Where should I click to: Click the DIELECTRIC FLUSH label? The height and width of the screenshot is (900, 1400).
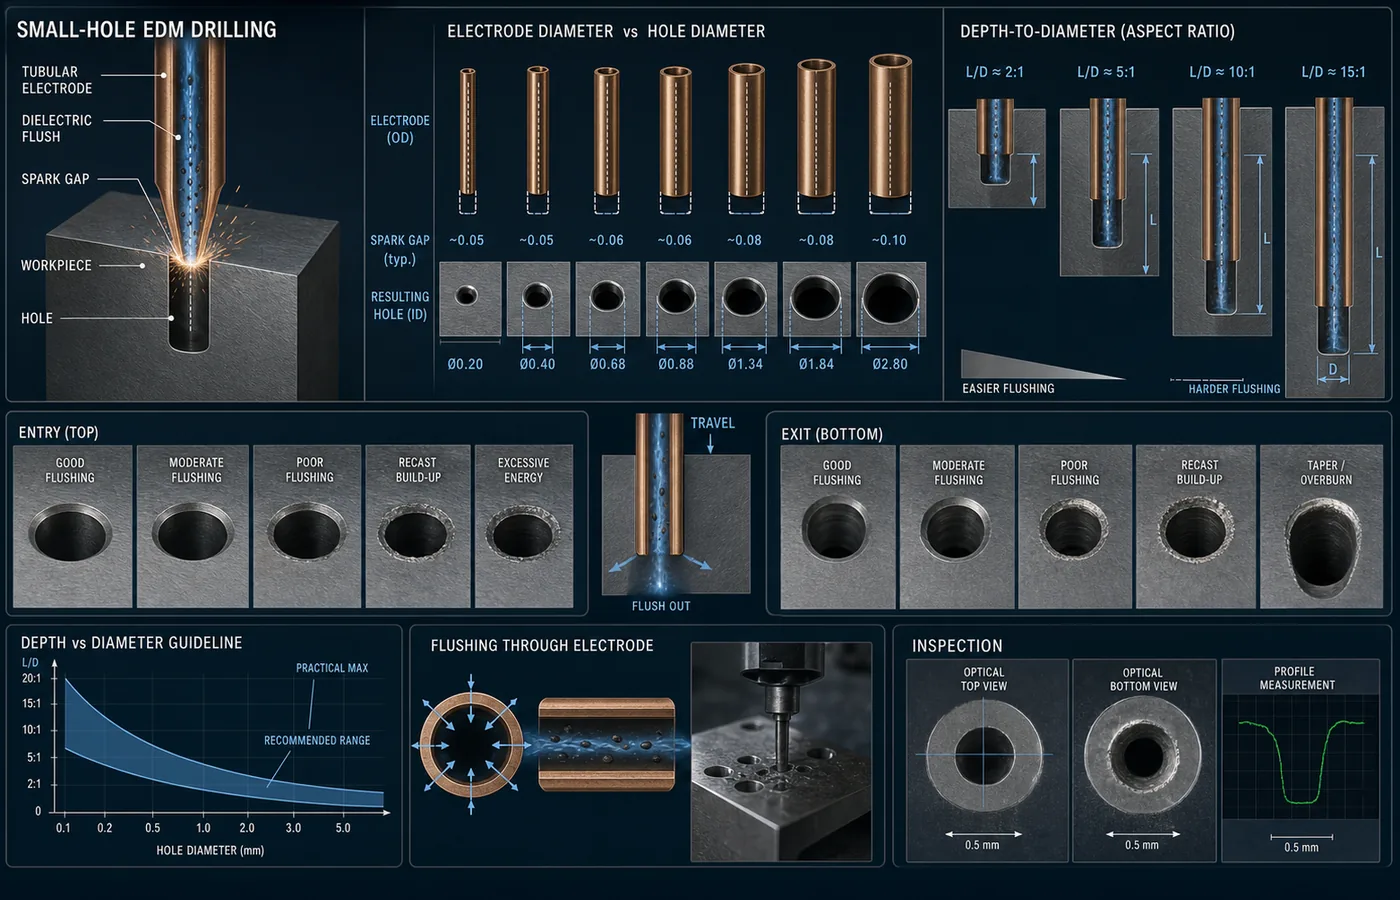pyautogui.click(x=57, y=128)
